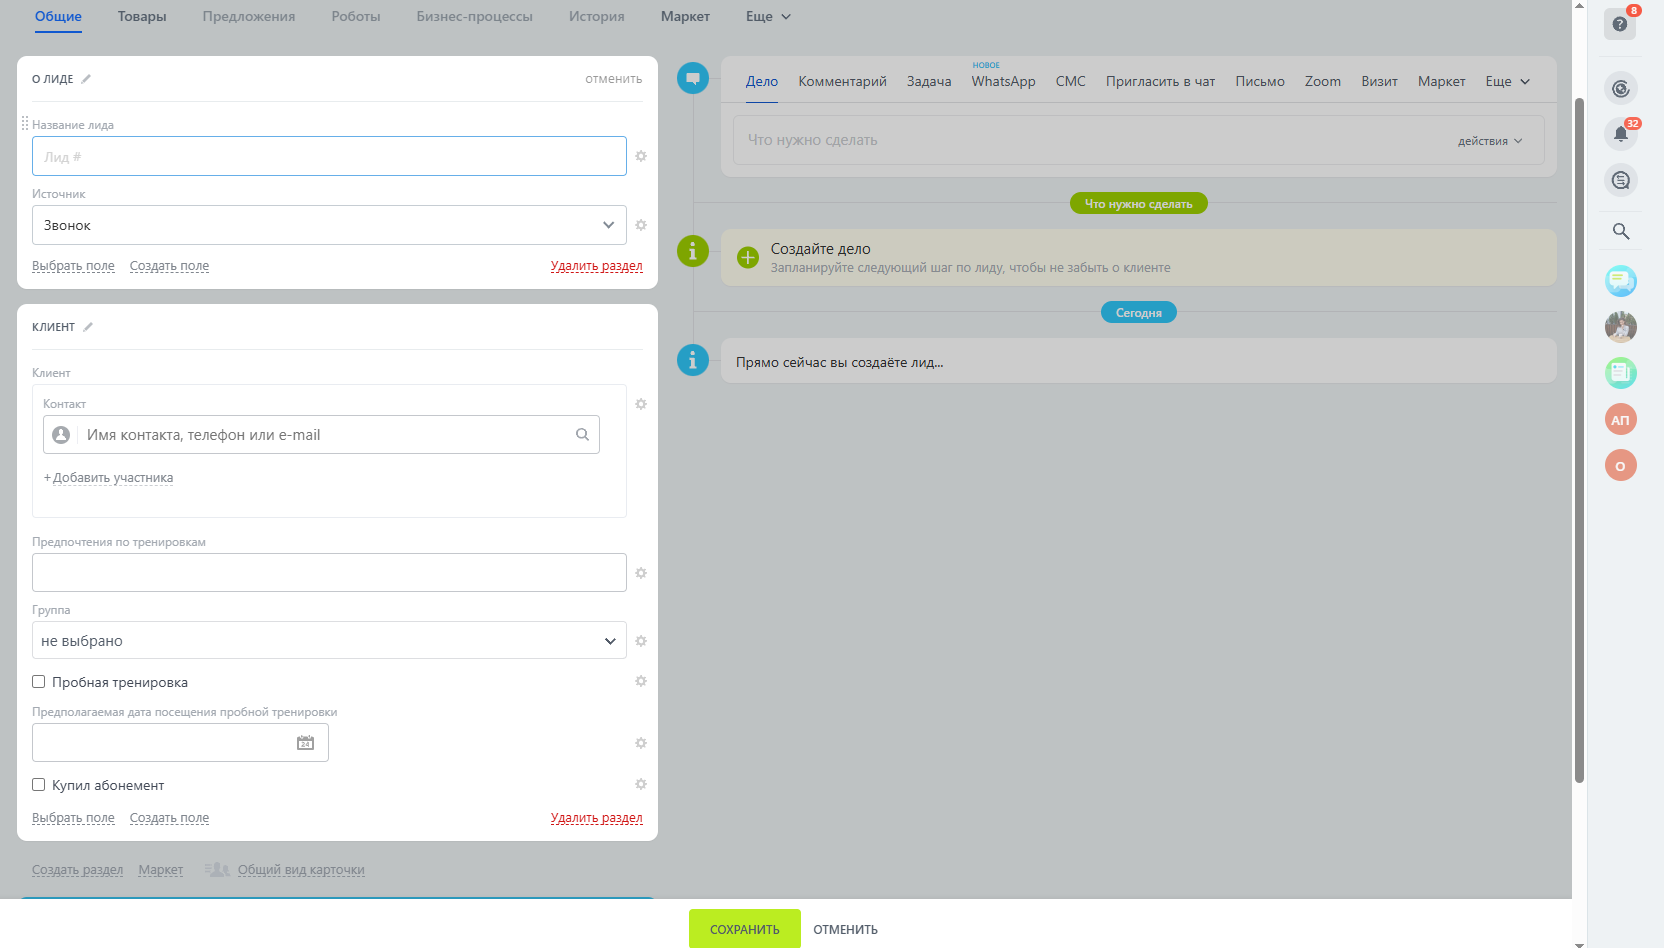The width and height of the screenshot is (1664, 948).
Task: Click Добавить участника link
Action: (x=112, y=478)
